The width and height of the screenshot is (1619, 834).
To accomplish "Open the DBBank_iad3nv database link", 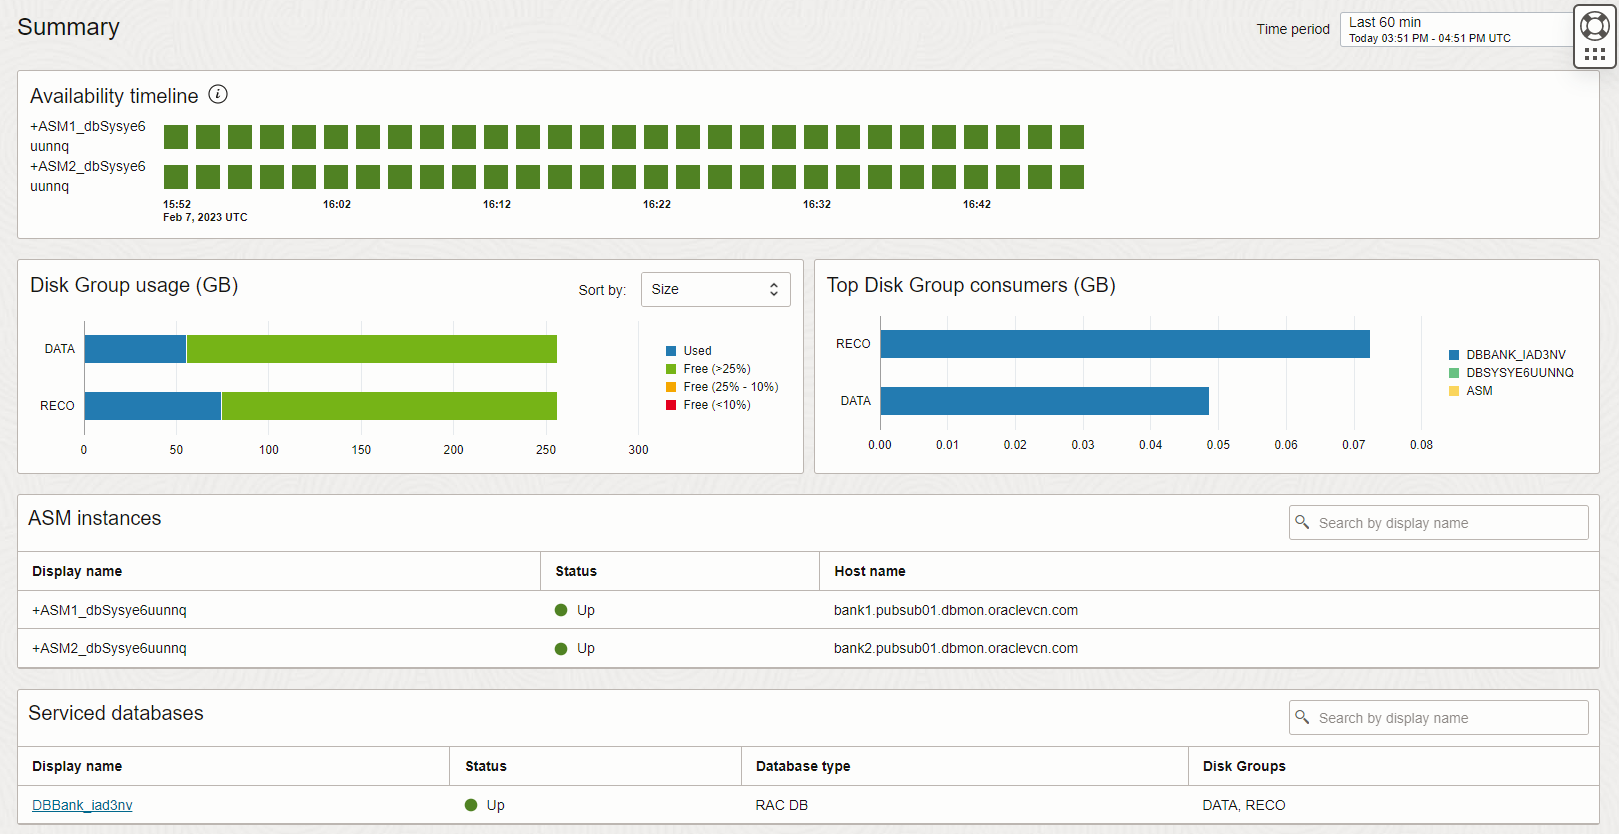I will coord(82,805).
